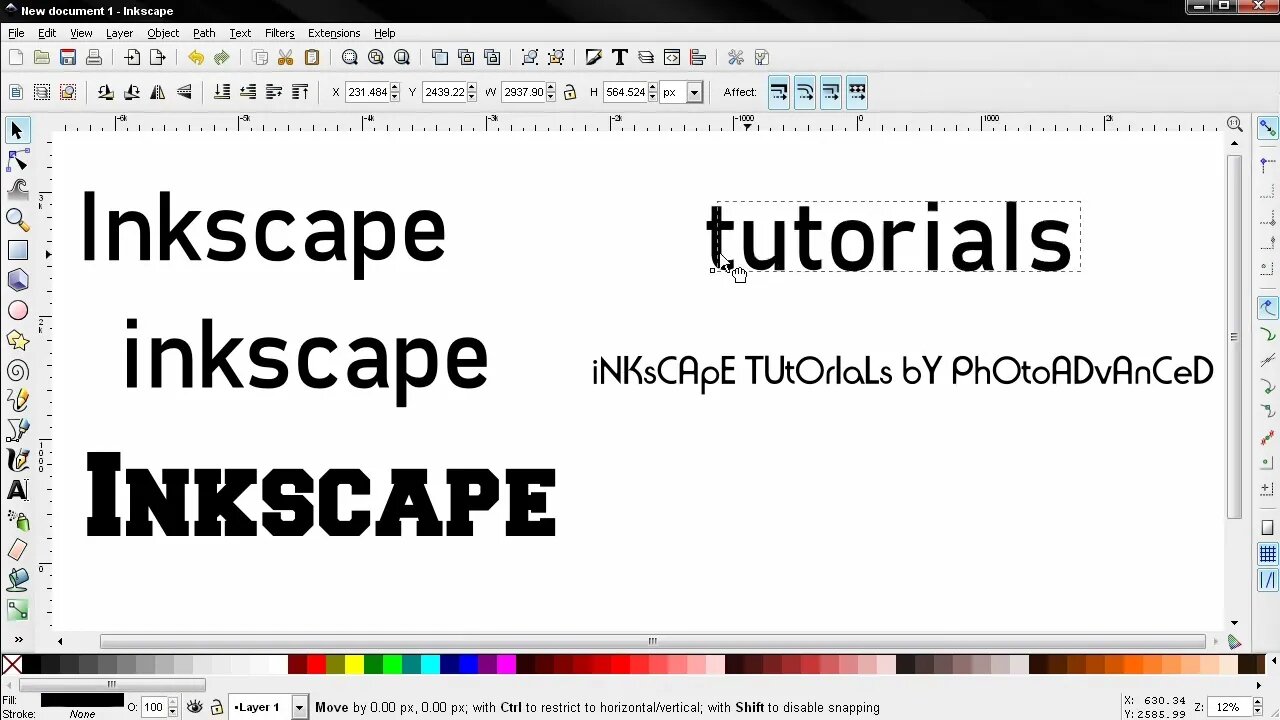Raise selection to top
1280x720 pixels.
pyautogui.click(x=300, y=92)
